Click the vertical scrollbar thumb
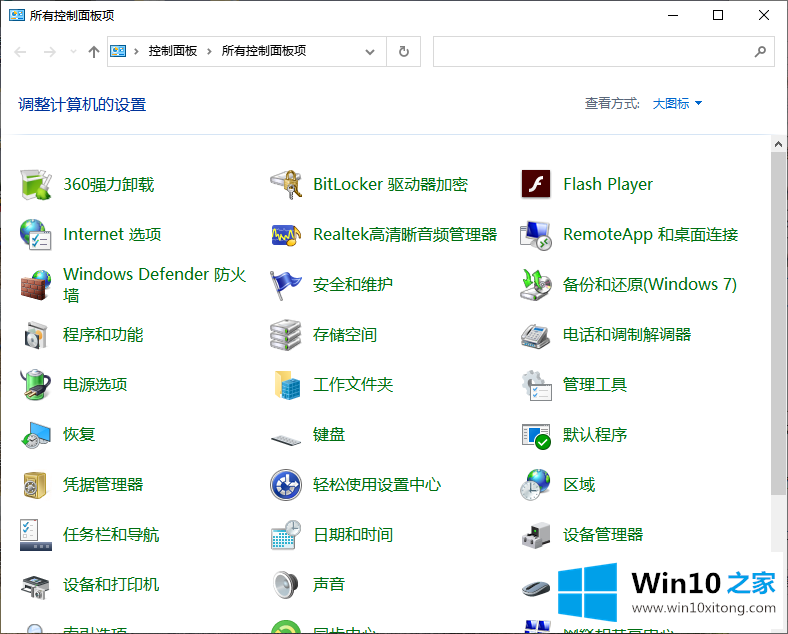The width and height of the screenshot is (788, 634). click(778, 324)
